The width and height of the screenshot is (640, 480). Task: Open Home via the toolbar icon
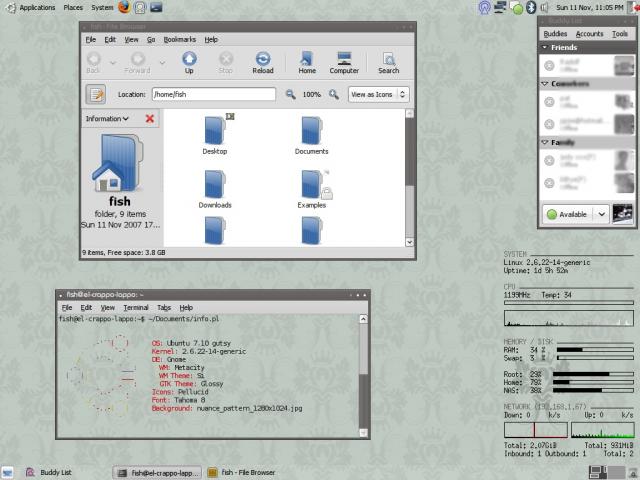(x=307, y=59)
